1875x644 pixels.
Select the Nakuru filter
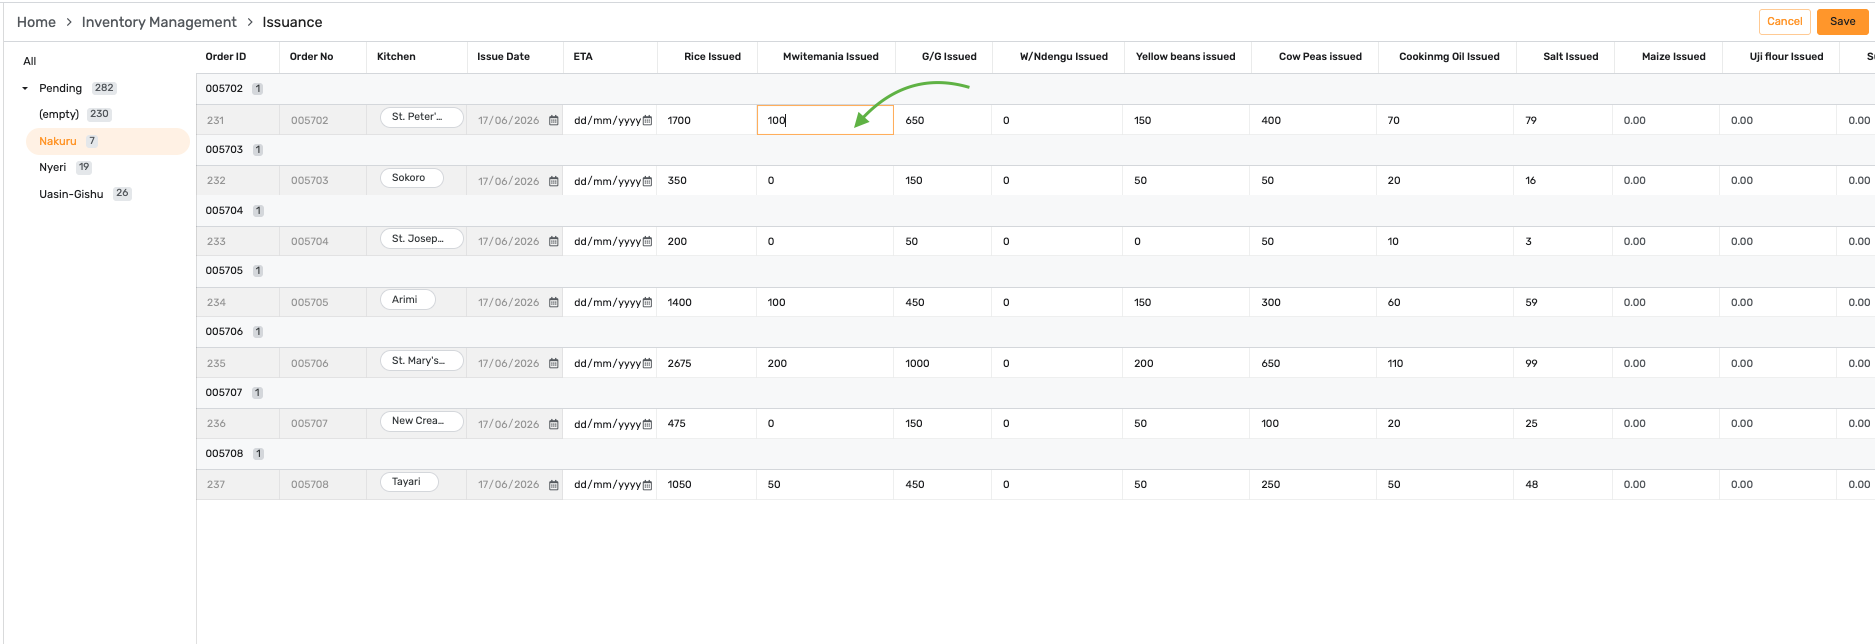tap(107, 141)
